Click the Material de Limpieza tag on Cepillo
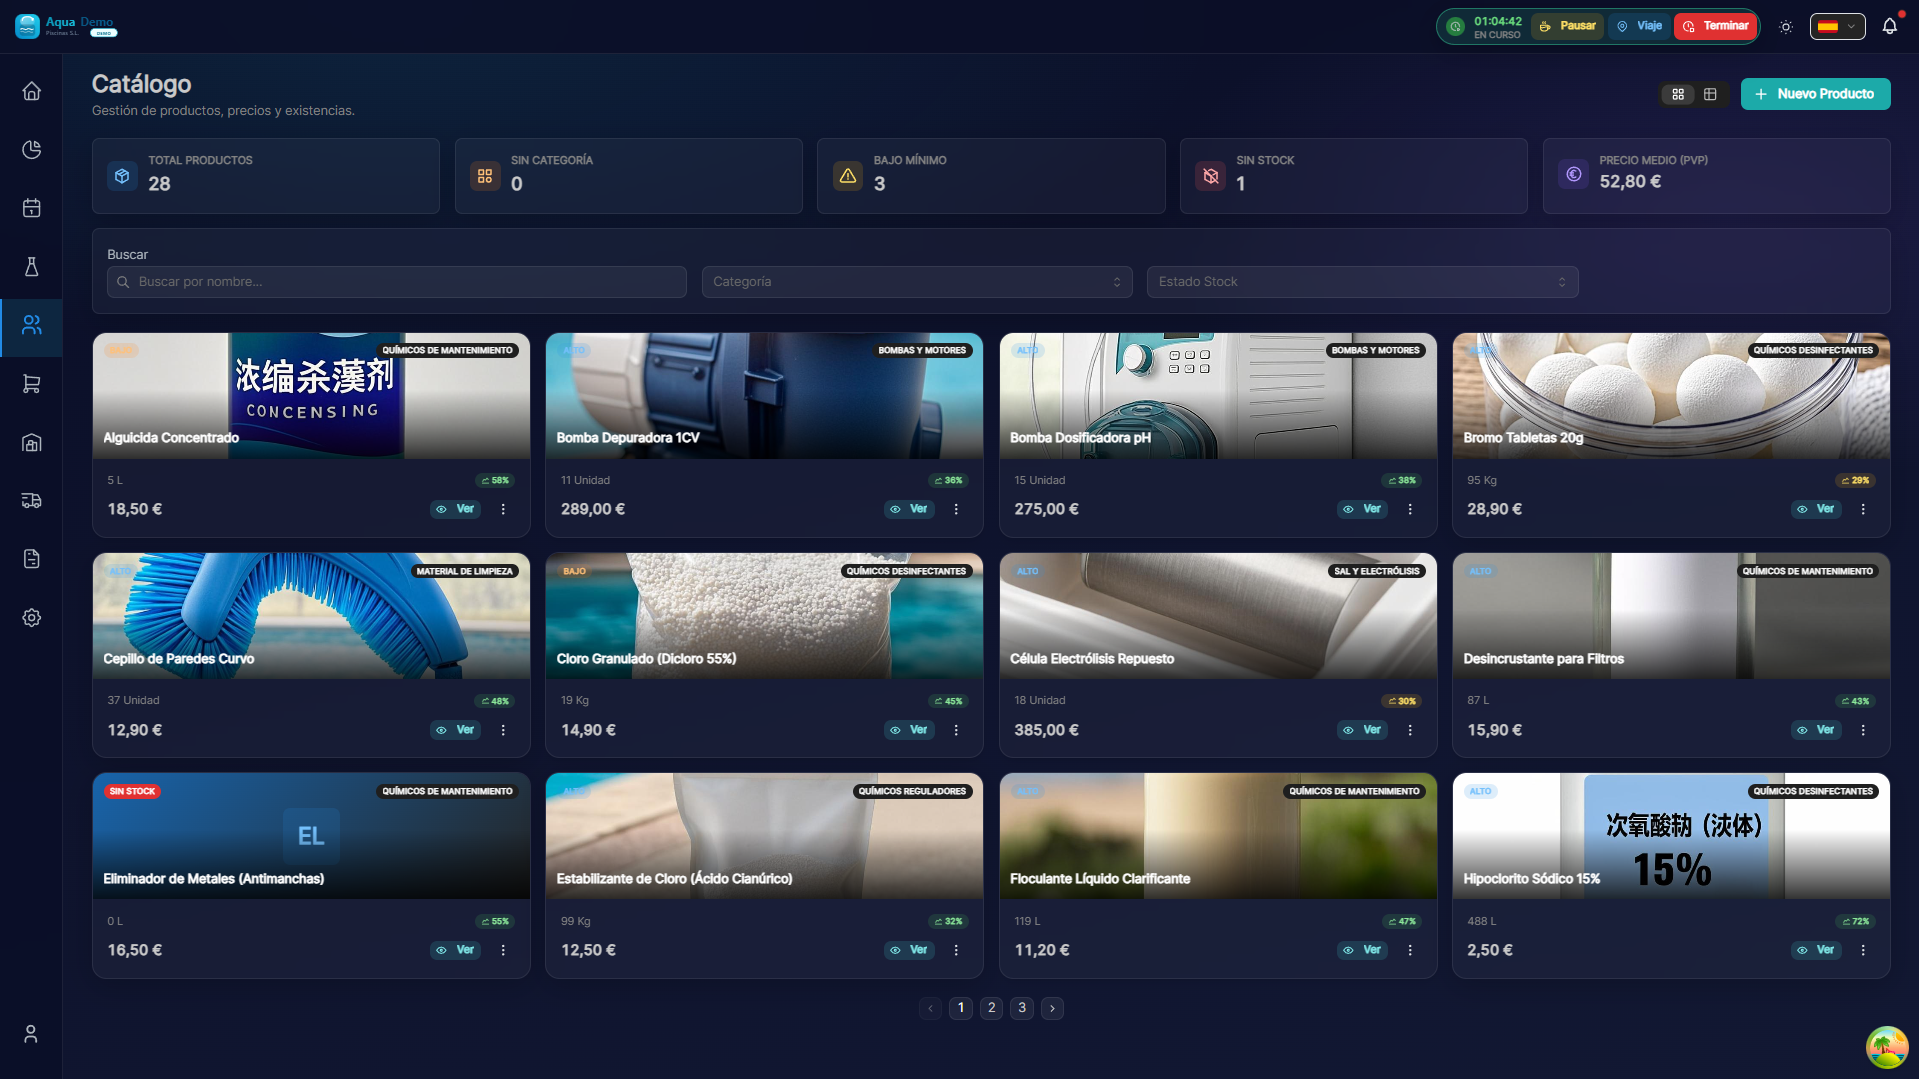Image resolution: width=1919 pixels, height=1079 pixels. click(x=464, y=572)
